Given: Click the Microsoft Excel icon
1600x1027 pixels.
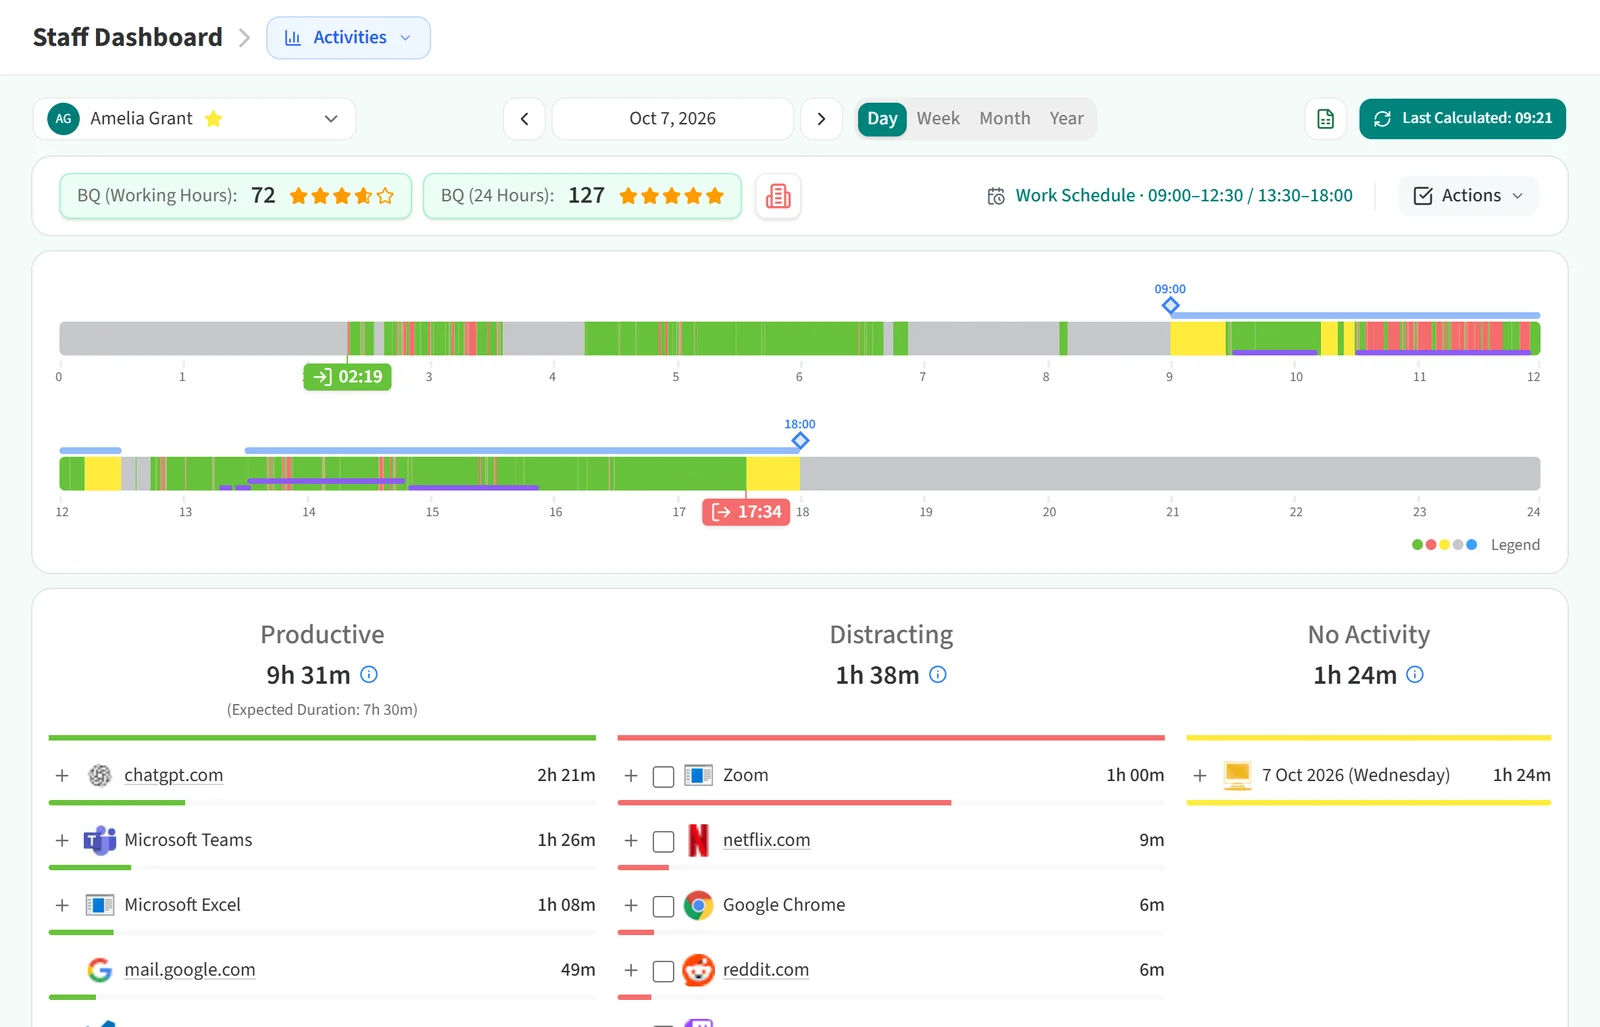Looking at the screenshot, I should [x=100, y=905].
